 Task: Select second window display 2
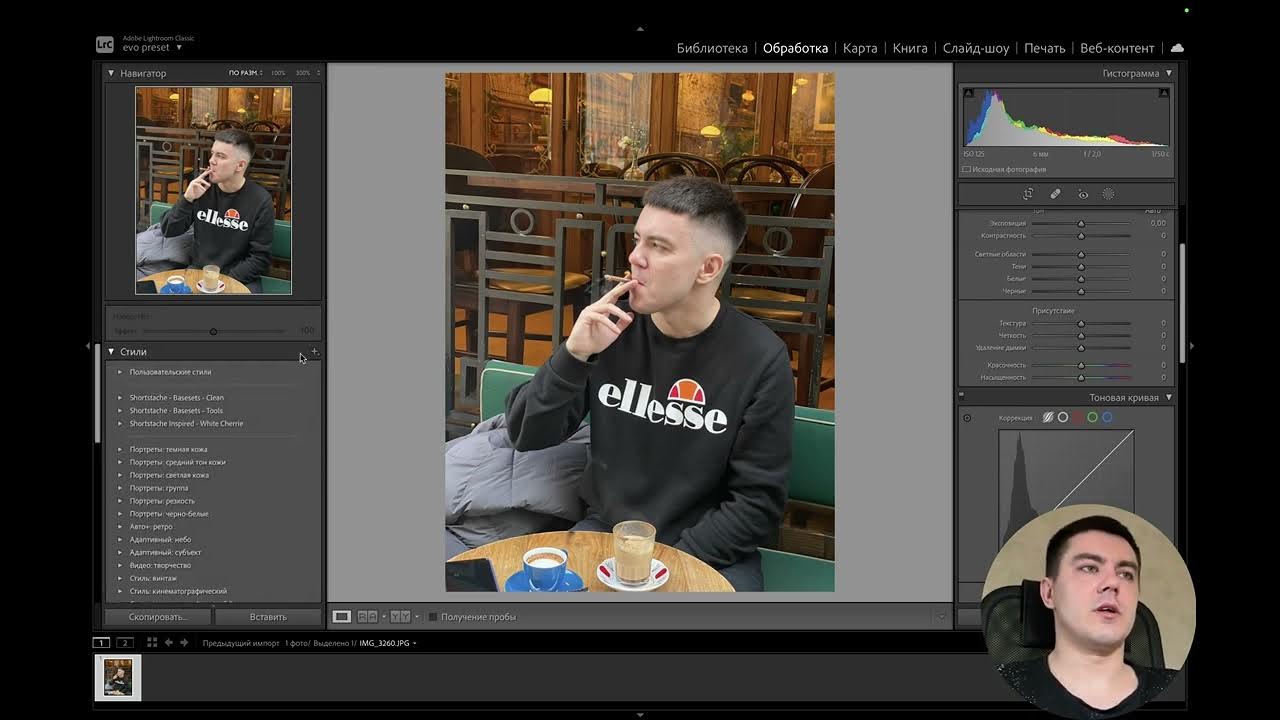coord(125,643)
